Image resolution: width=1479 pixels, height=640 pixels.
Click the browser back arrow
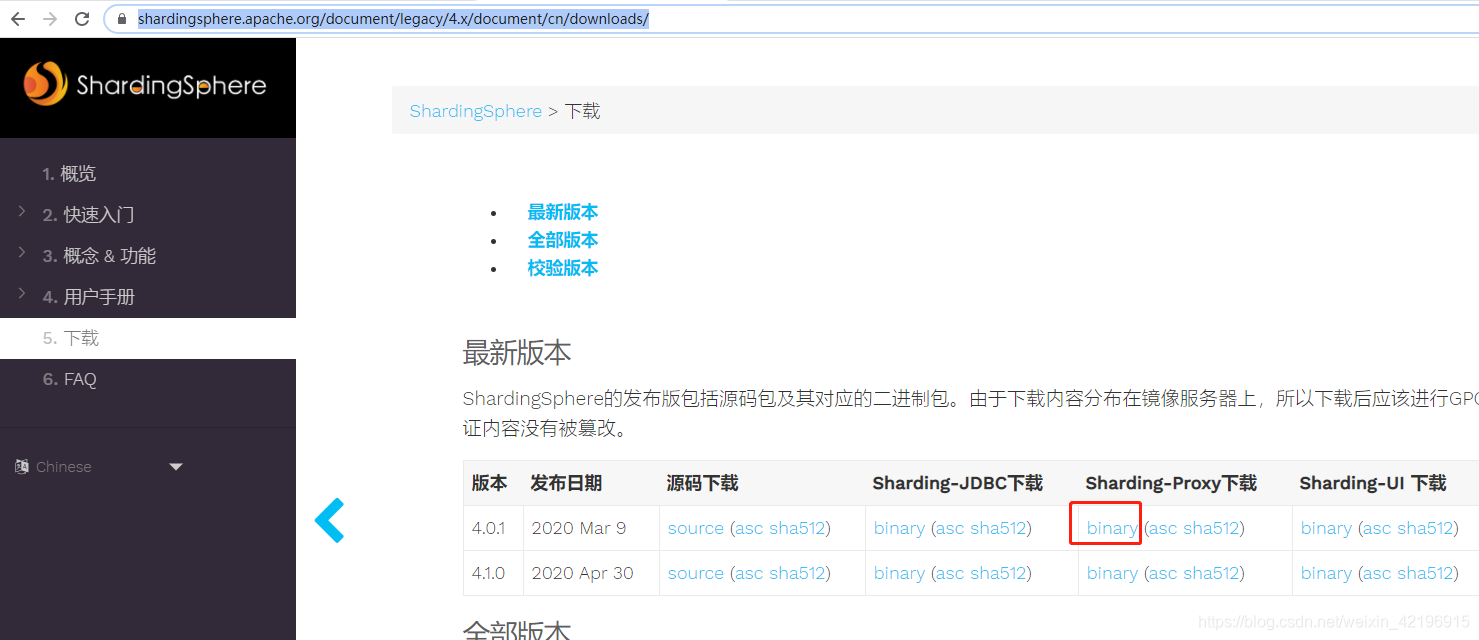pyautogui.click(x=17, y=19)
